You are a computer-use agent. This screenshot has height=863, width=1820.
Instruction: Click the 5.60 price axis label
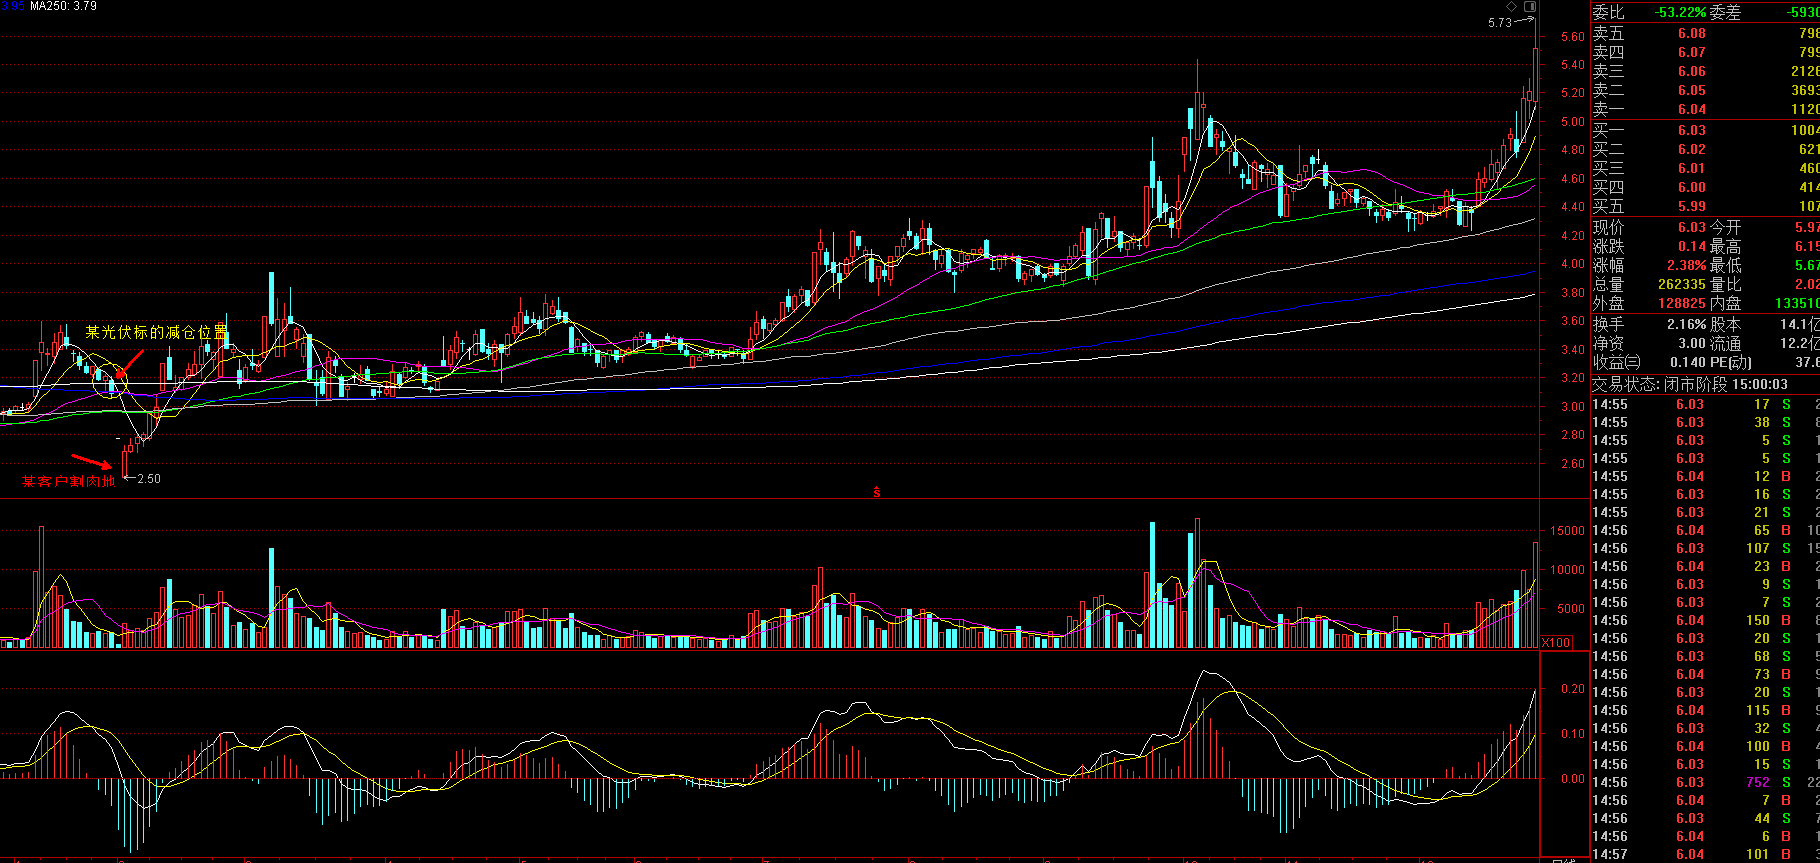tap(1572, 36)
